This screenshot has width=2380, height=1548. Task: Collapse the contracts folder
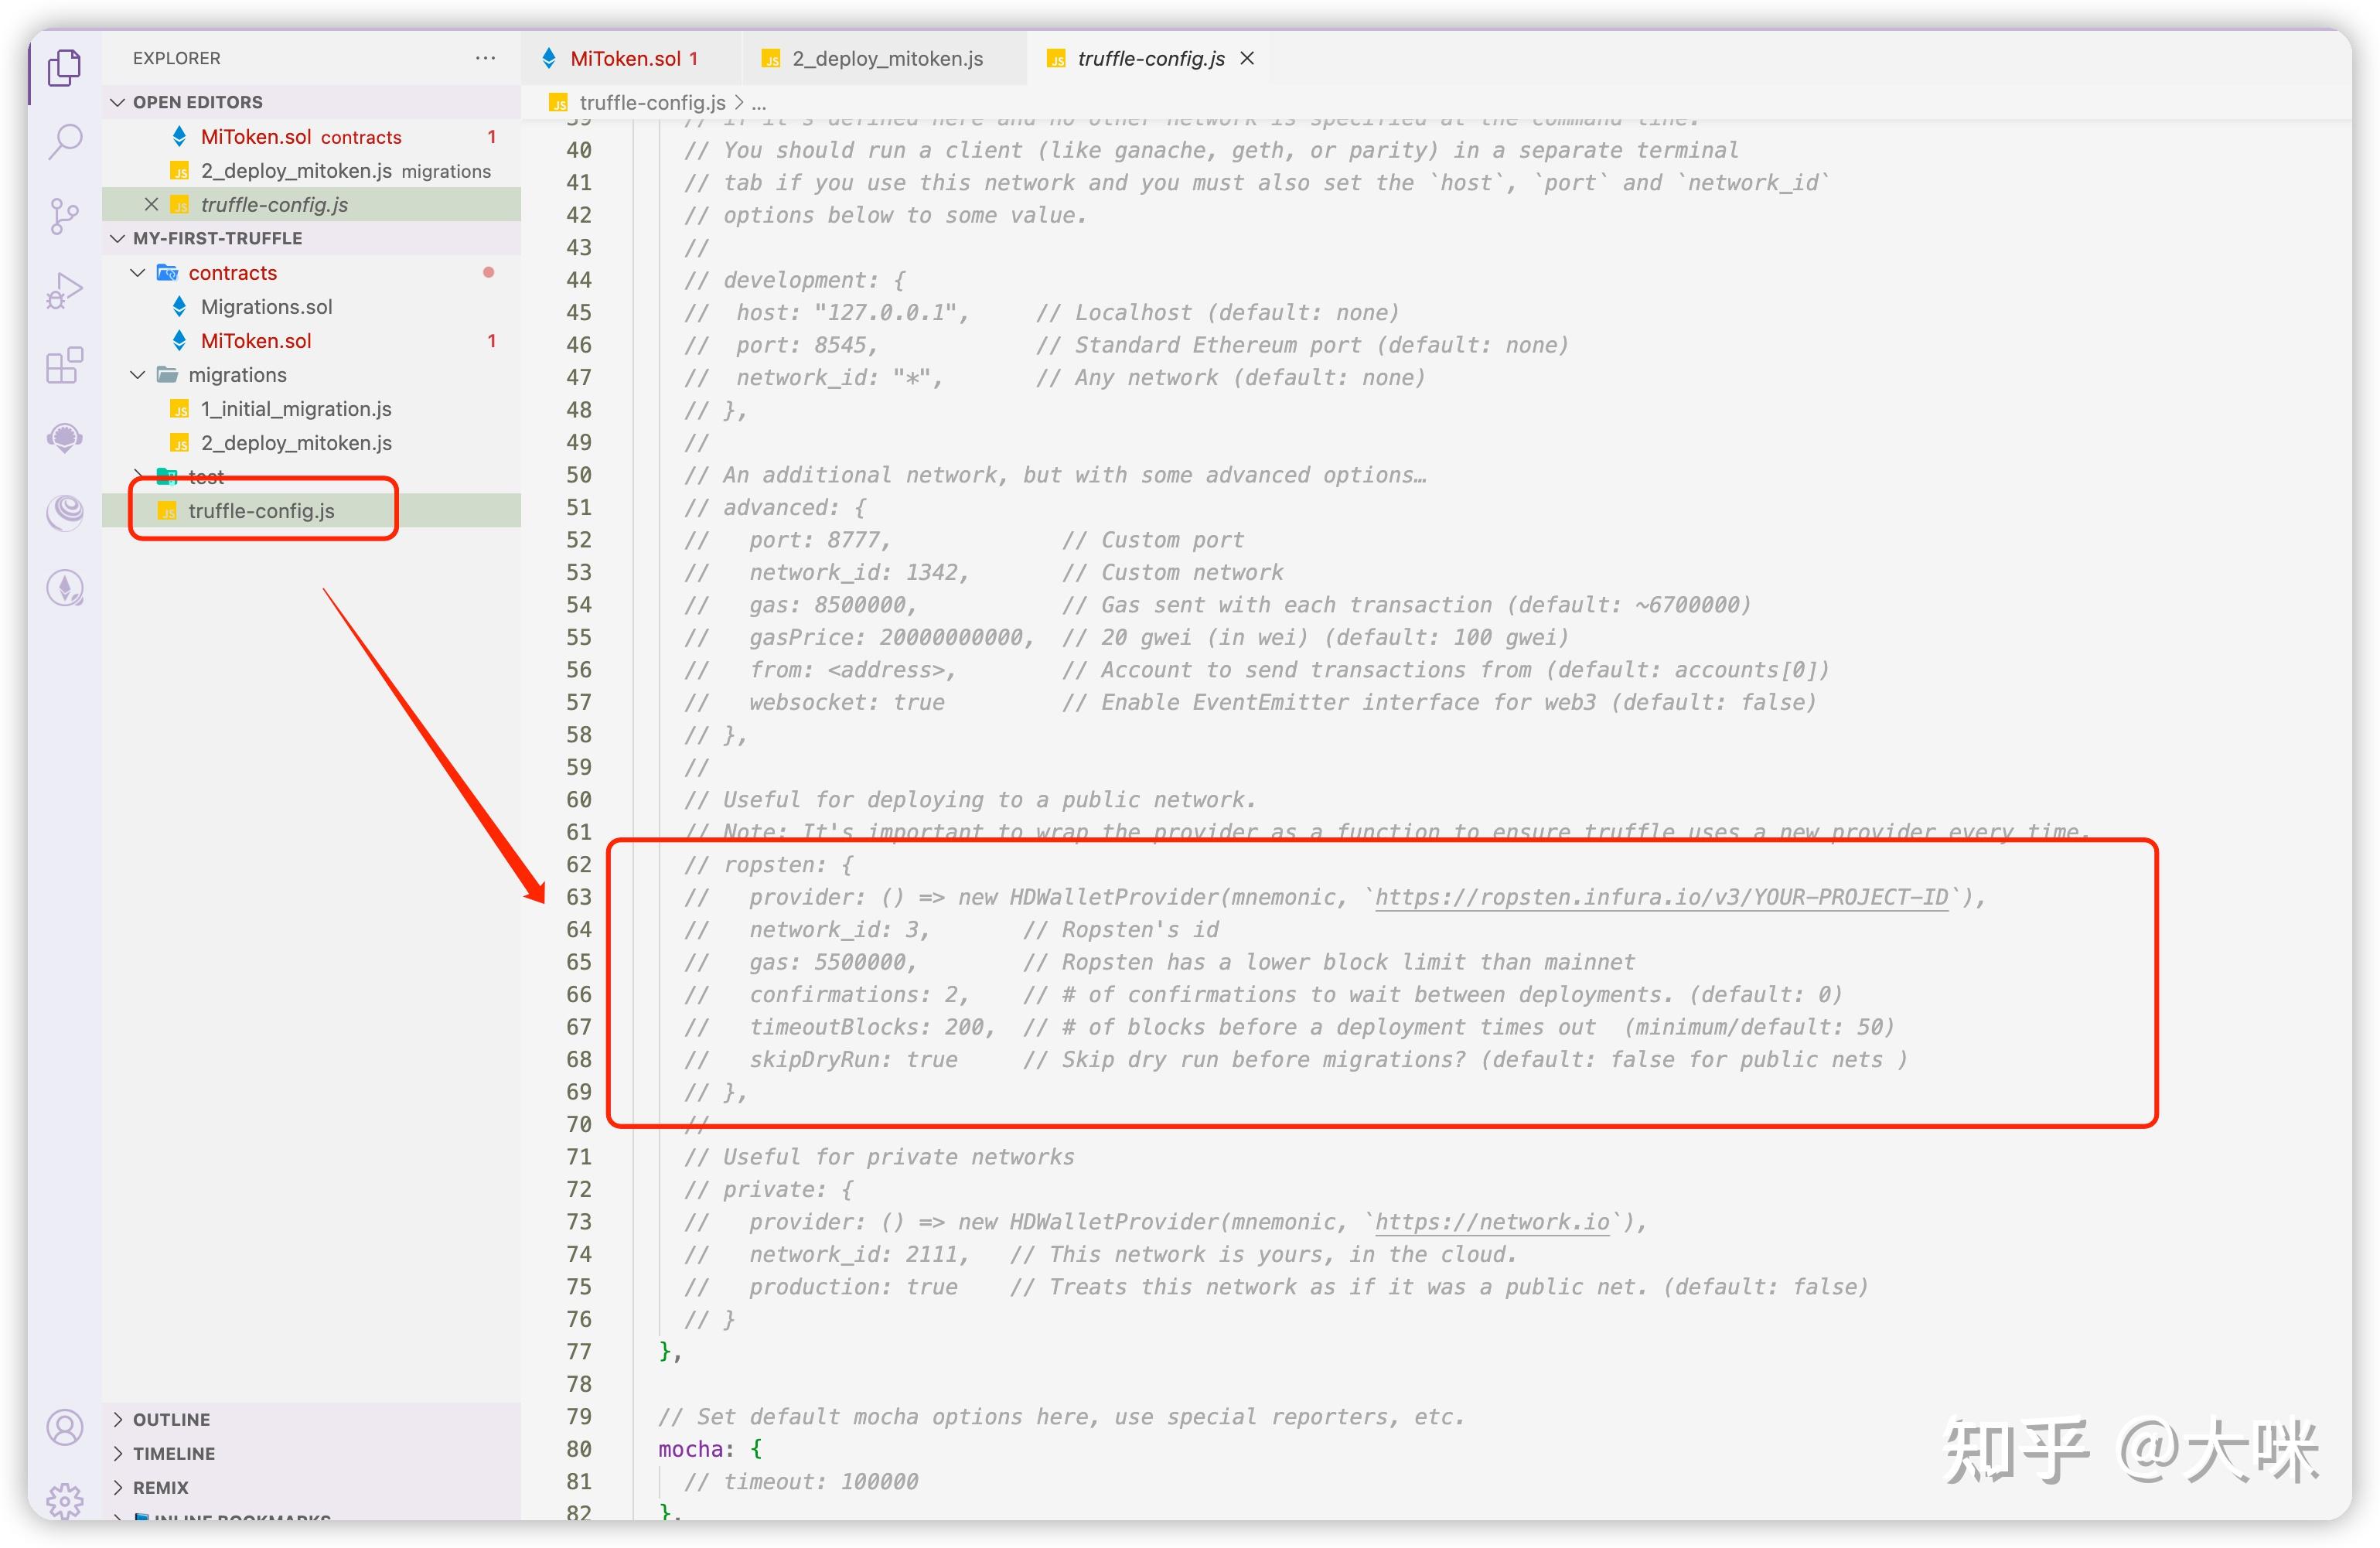[x=138, y=273]
